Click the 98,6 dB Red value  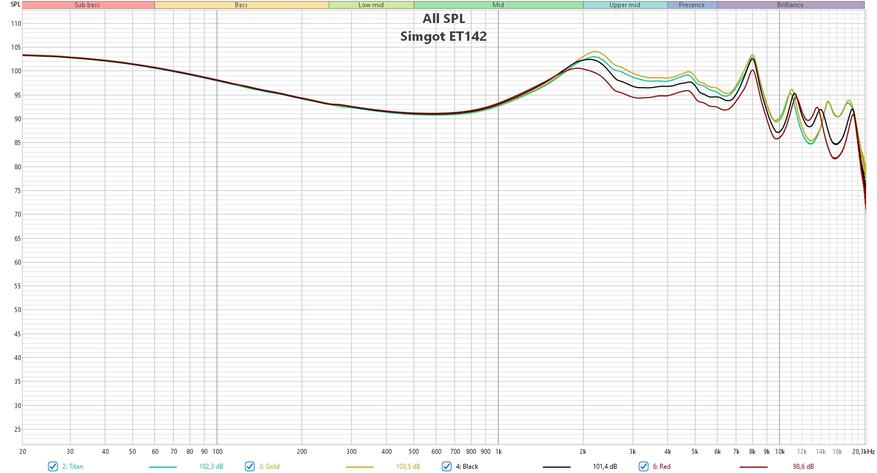coord(803,466)
